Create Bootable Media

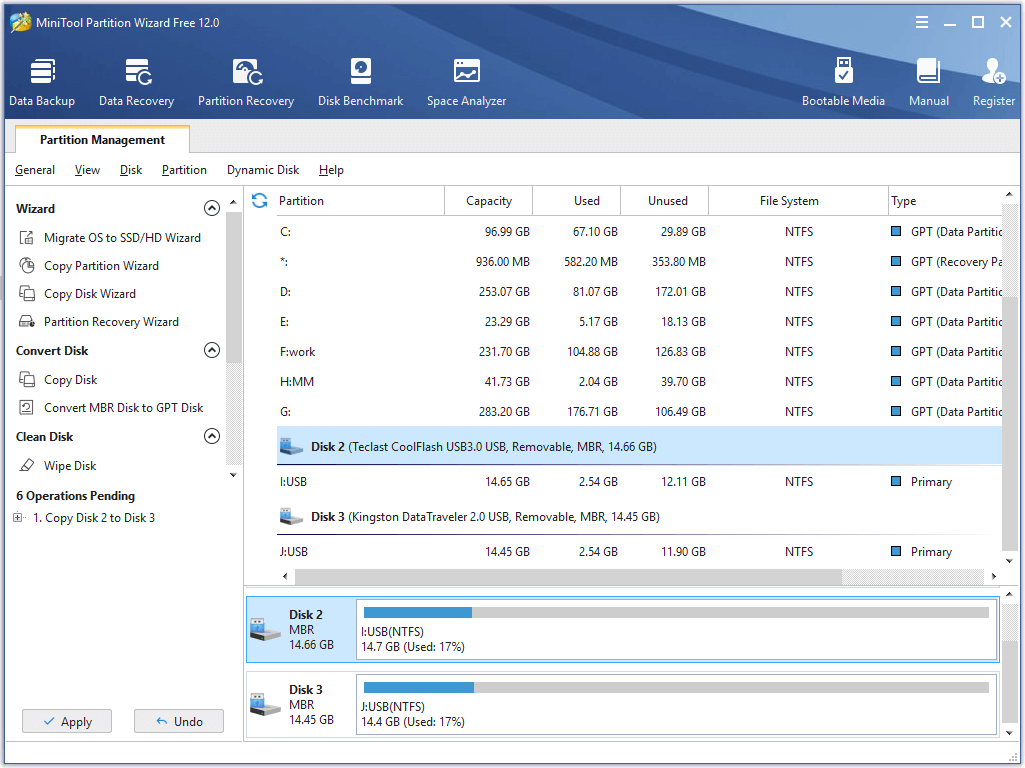coord(843,82)
